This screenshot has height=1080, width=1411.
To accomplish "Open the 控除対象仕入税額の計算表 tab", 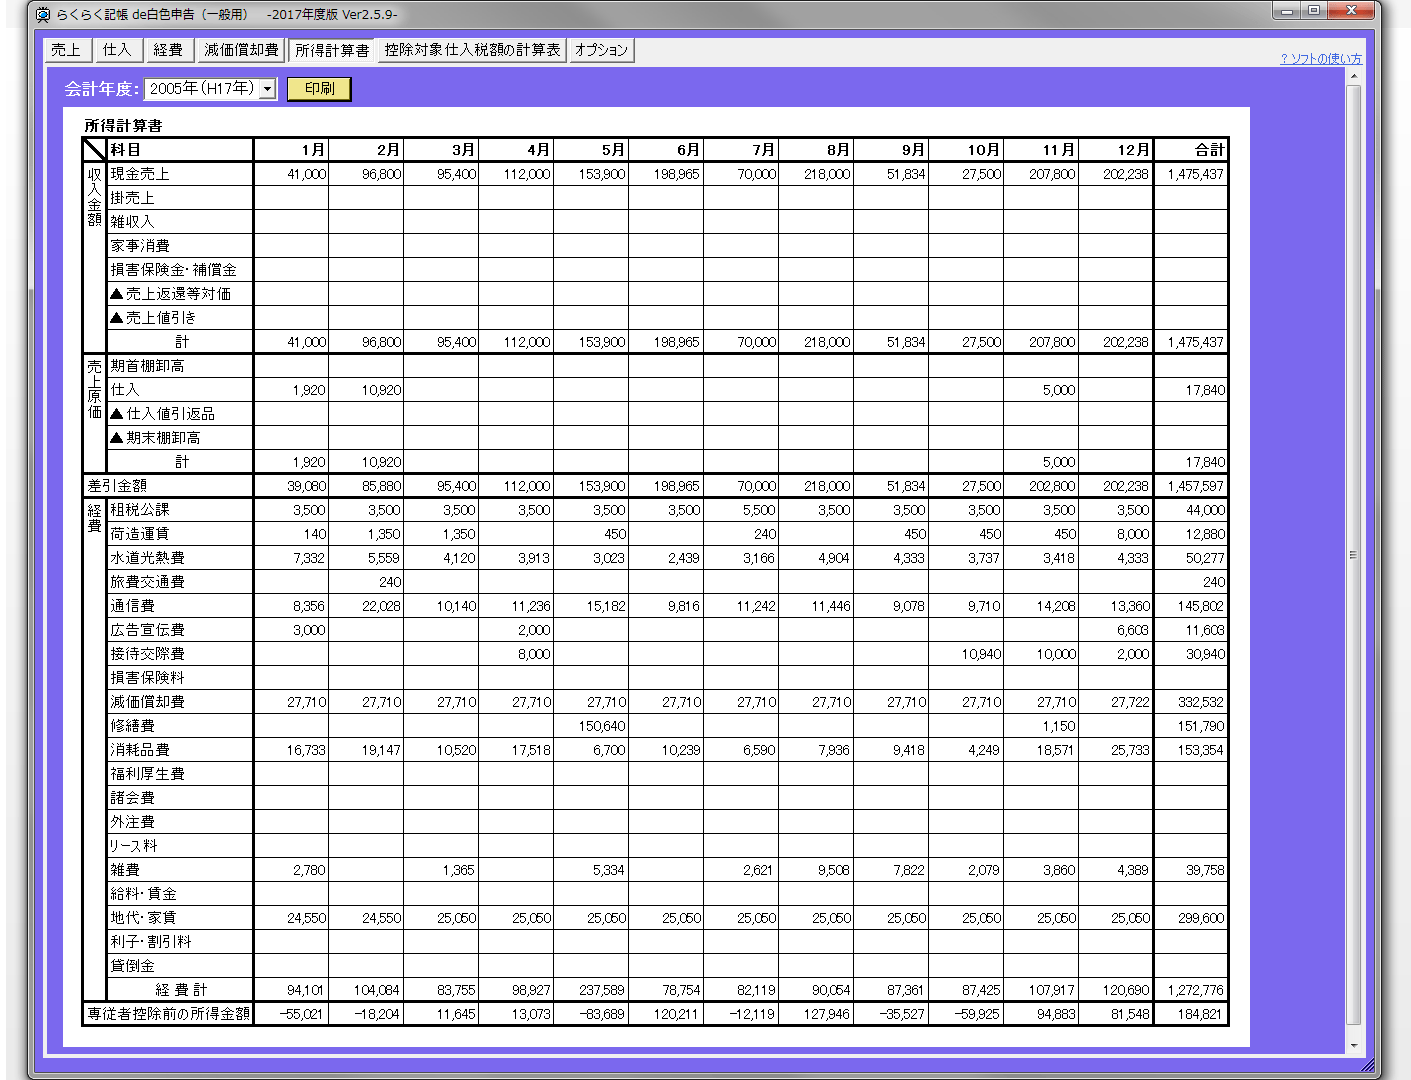I will 472,50.
